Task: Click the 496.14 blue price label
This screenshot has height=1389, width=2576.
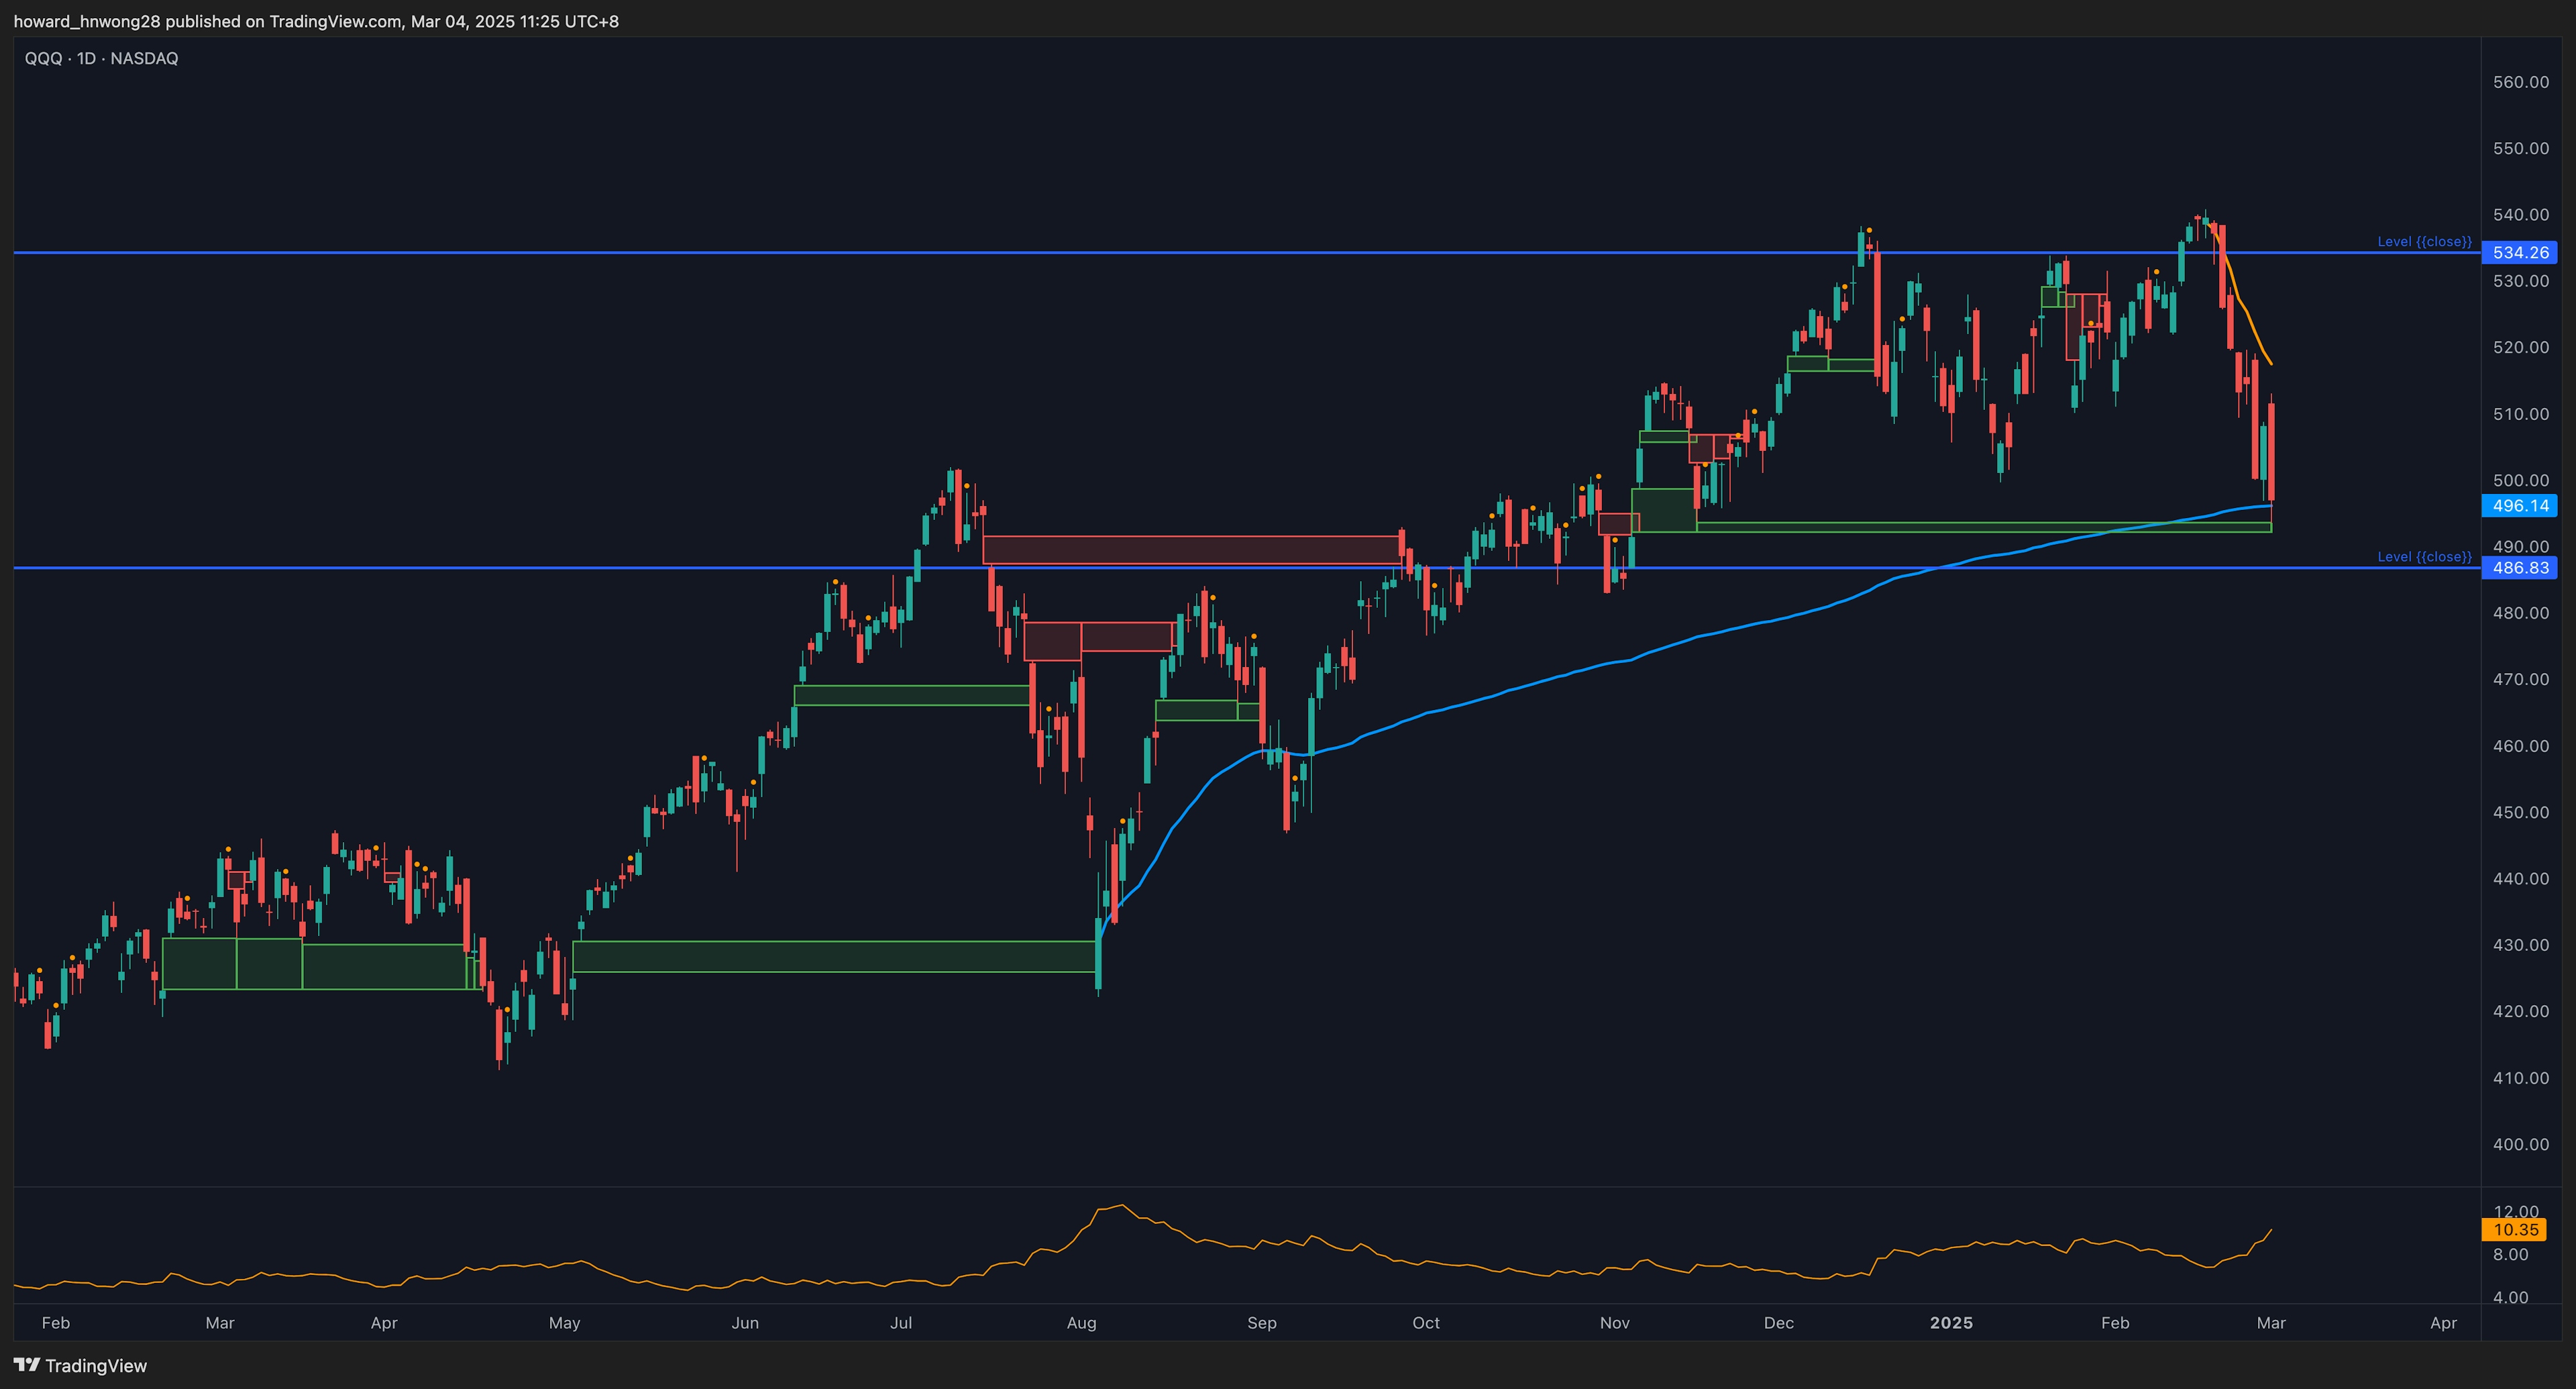Action: tap(2520, 506)
